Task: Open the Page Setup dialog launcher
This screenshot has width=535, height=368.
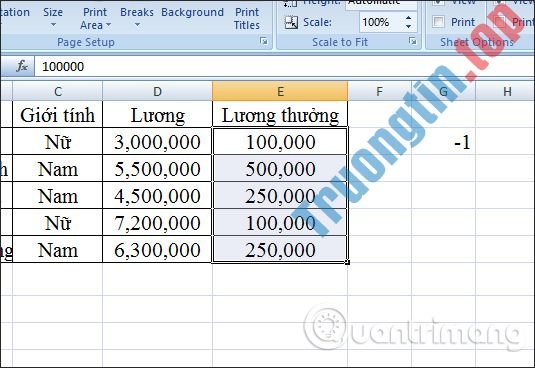Action: pos(263,41)
